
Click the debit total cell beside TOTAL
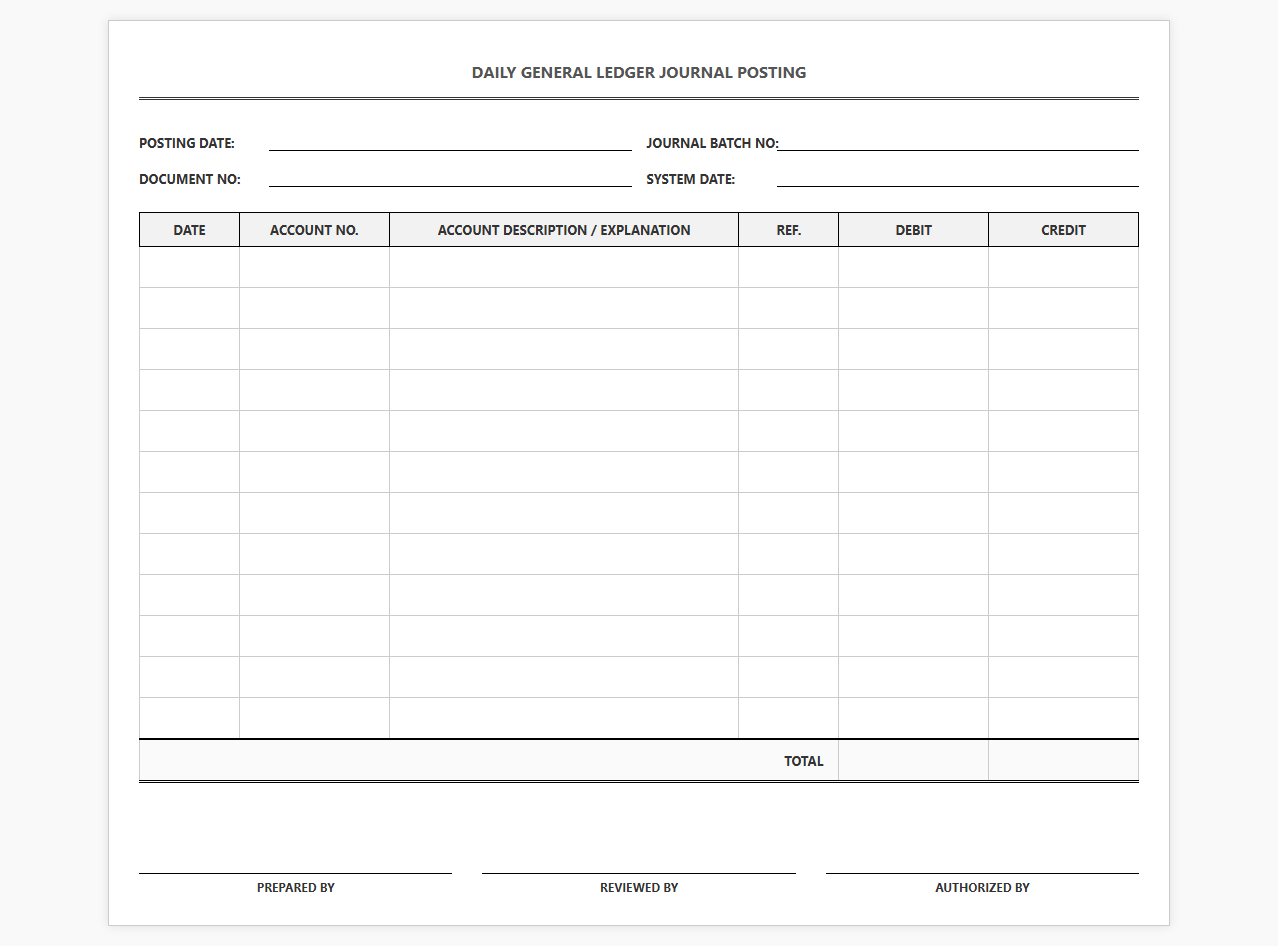click(914, 760)
